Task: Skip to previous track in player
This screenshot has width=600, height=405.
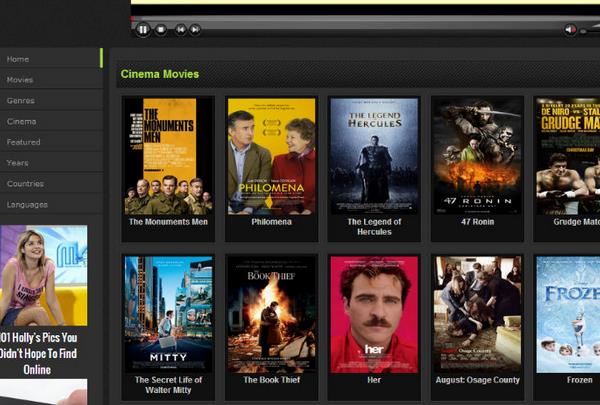Action: pos(181,29)
